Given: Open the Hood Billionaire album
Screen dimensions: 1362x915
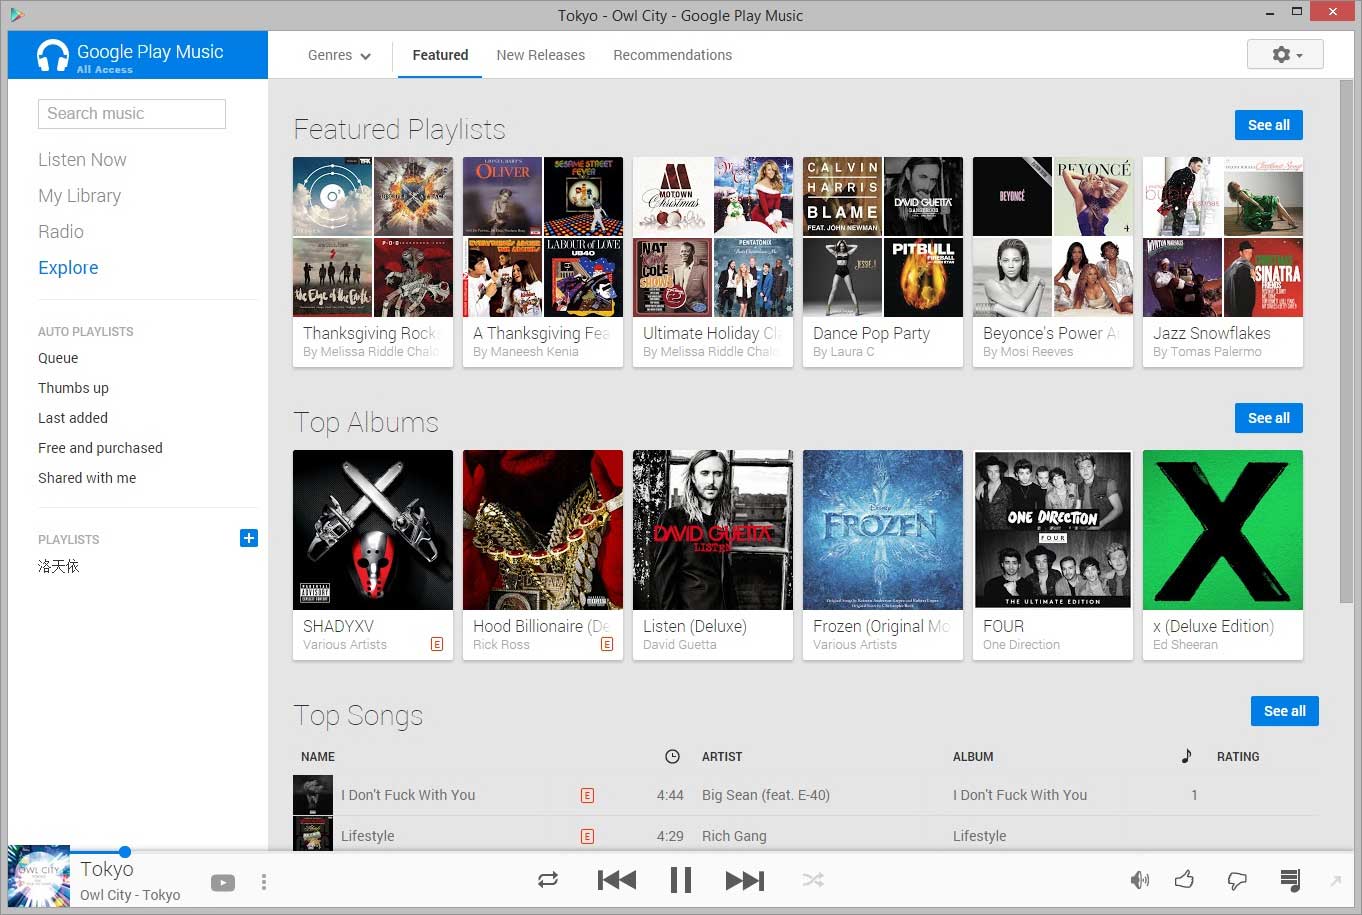Looking at the screenshot, I should 543,555.
